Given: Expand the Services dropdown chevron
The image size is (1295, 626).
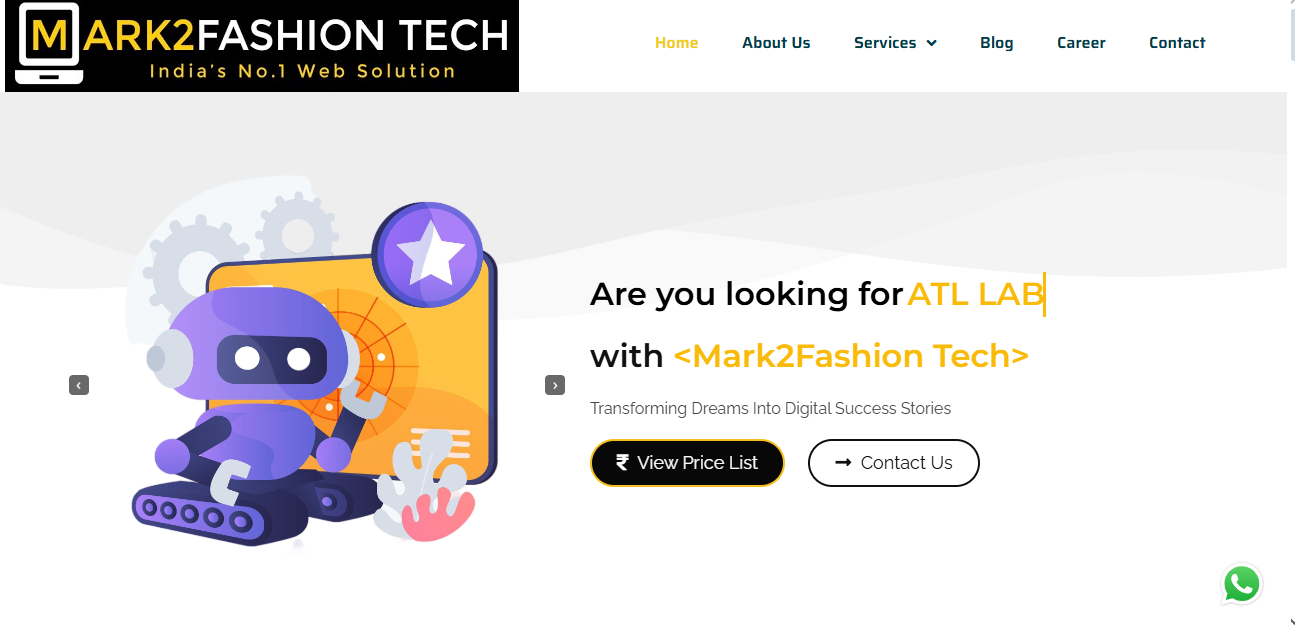Looking at the screenshot, I should point(932,43).
